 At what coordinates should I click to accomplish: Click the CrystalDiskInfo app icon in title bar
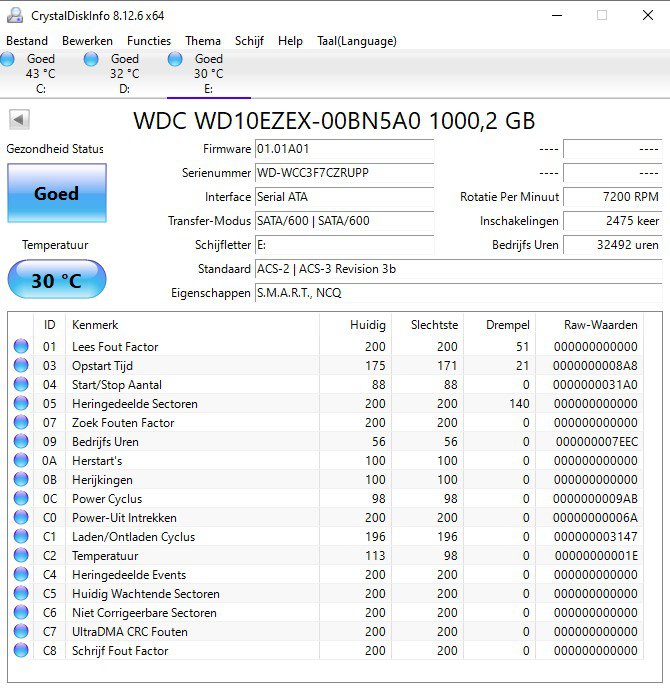click(15, 15)
